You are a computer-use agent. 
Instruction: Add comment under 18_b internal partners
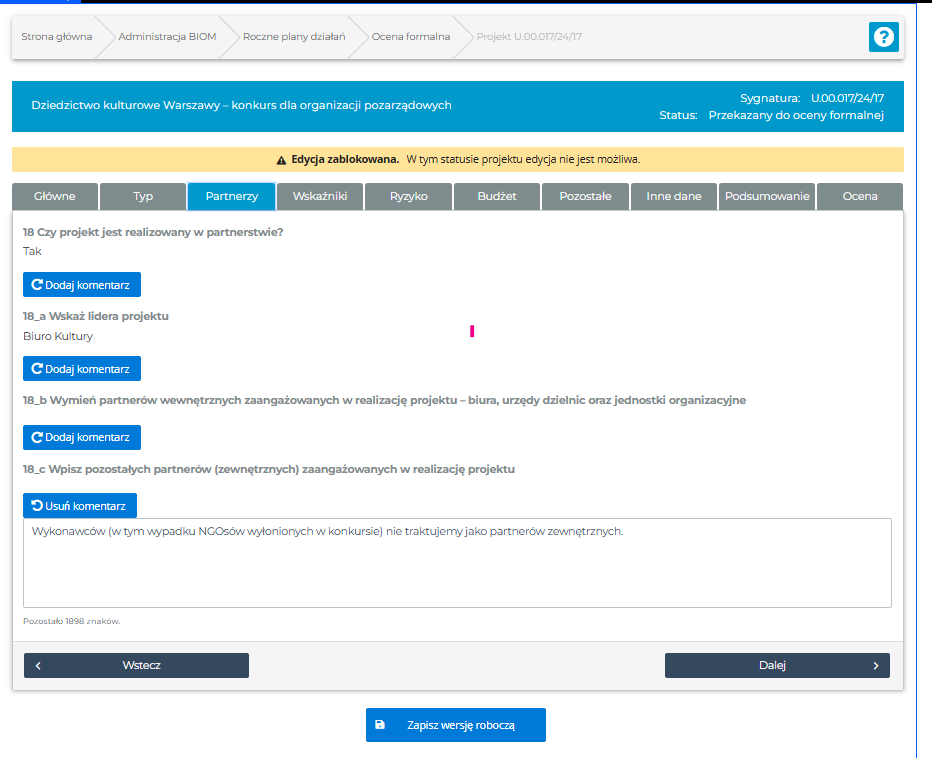82,438
